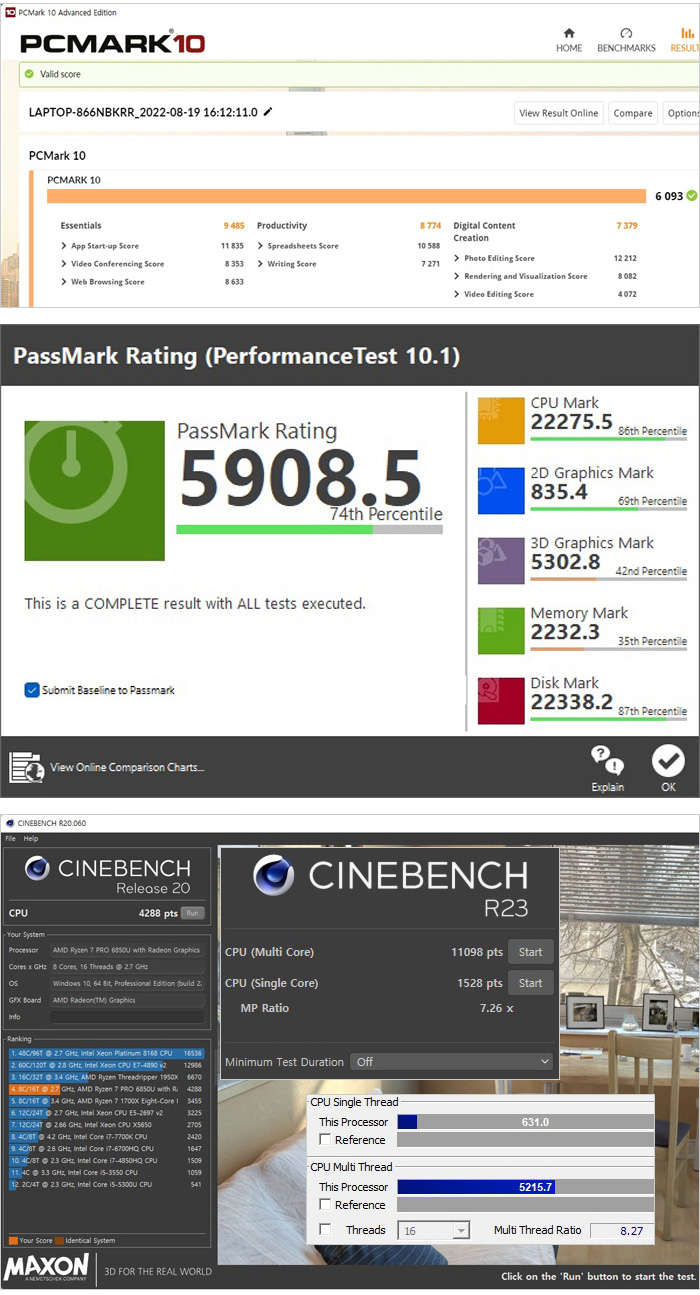Click the orange PCMARK 10 score bar

pos(346,196)
